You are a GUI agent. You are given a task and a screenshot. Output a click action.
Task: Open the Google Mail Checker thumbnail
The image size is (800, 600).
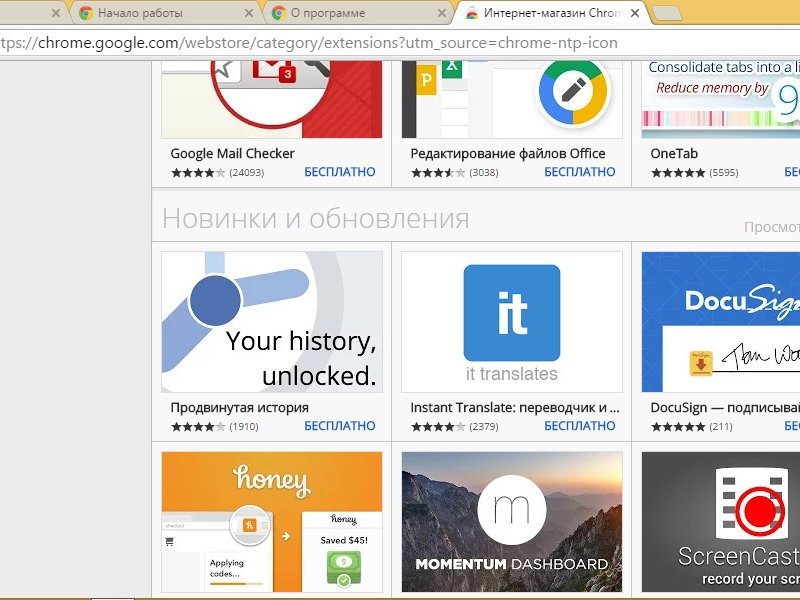(271, 99)
